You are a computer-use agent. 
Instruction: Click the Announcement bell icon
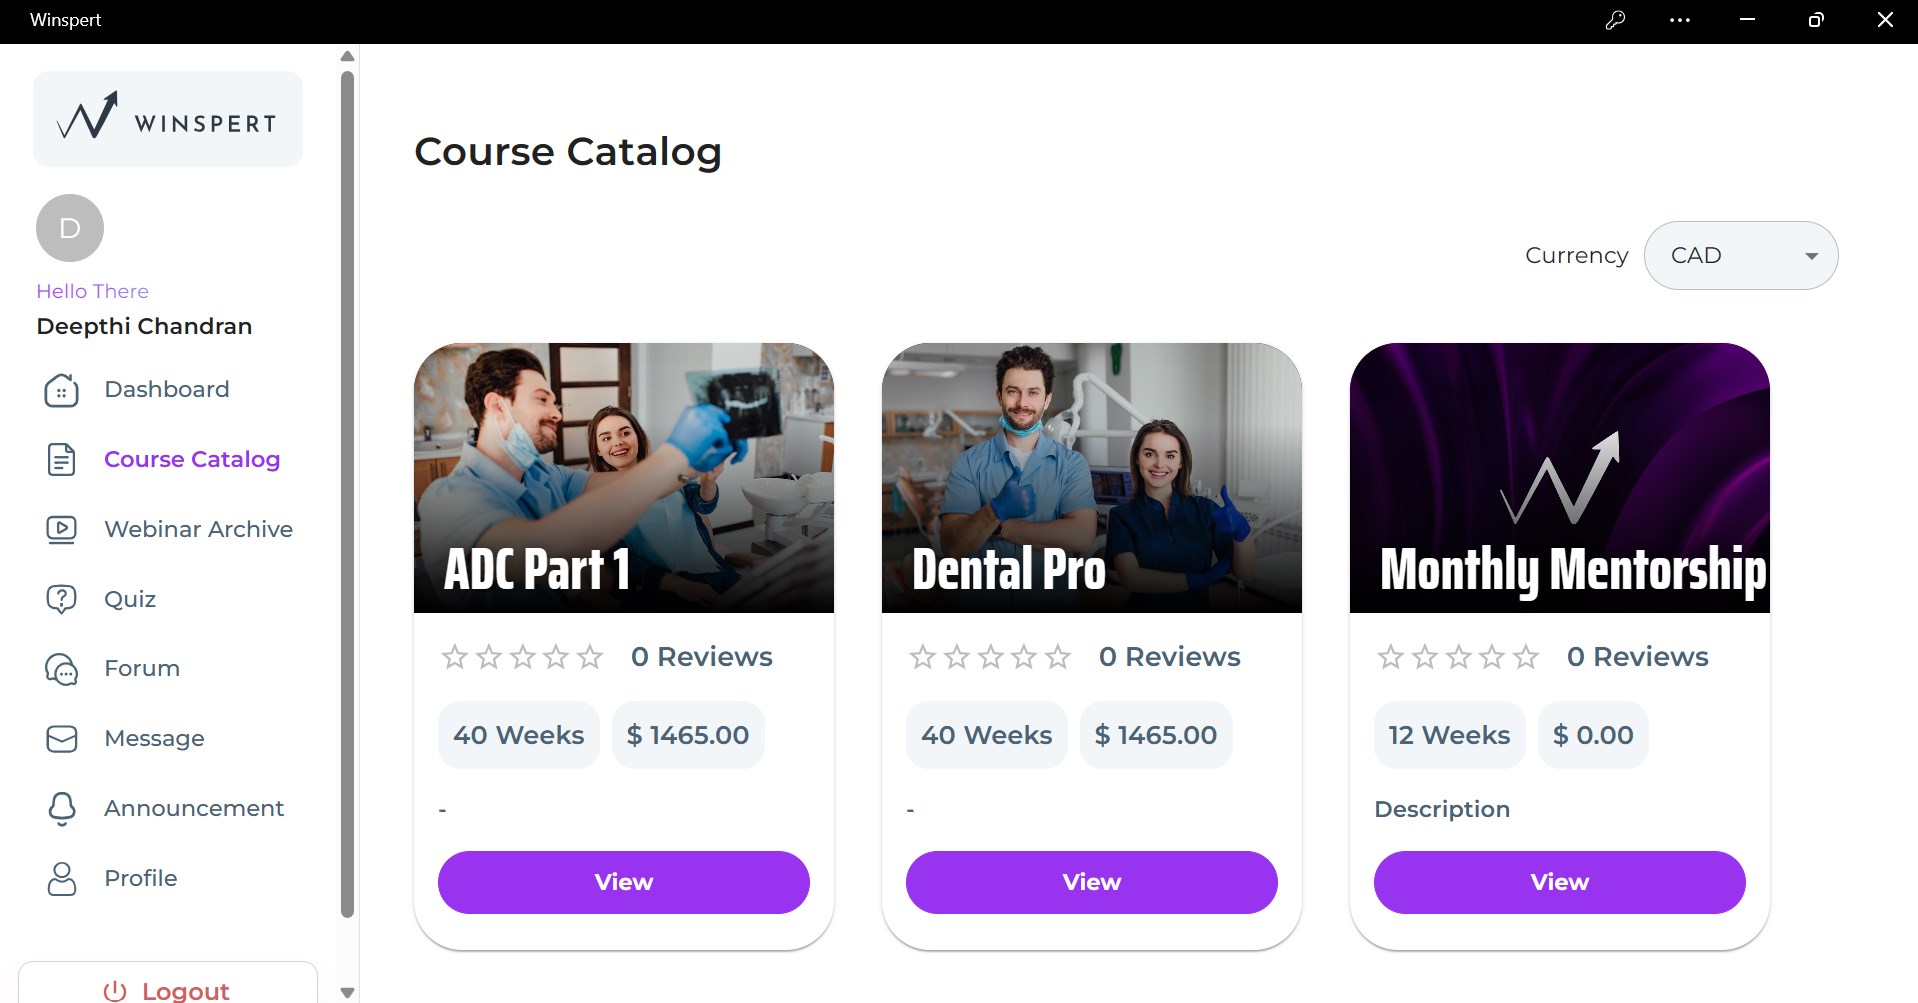tap(61, 808)
